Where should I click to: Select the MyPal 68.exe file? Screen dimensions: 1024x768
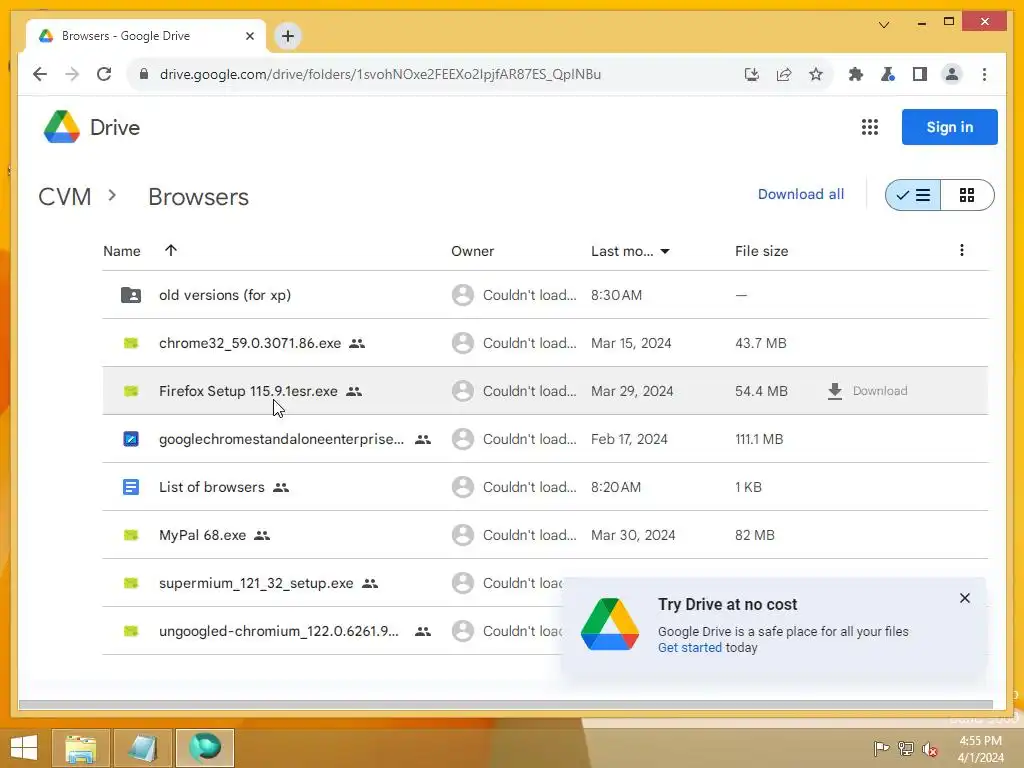tap(202, 536)
